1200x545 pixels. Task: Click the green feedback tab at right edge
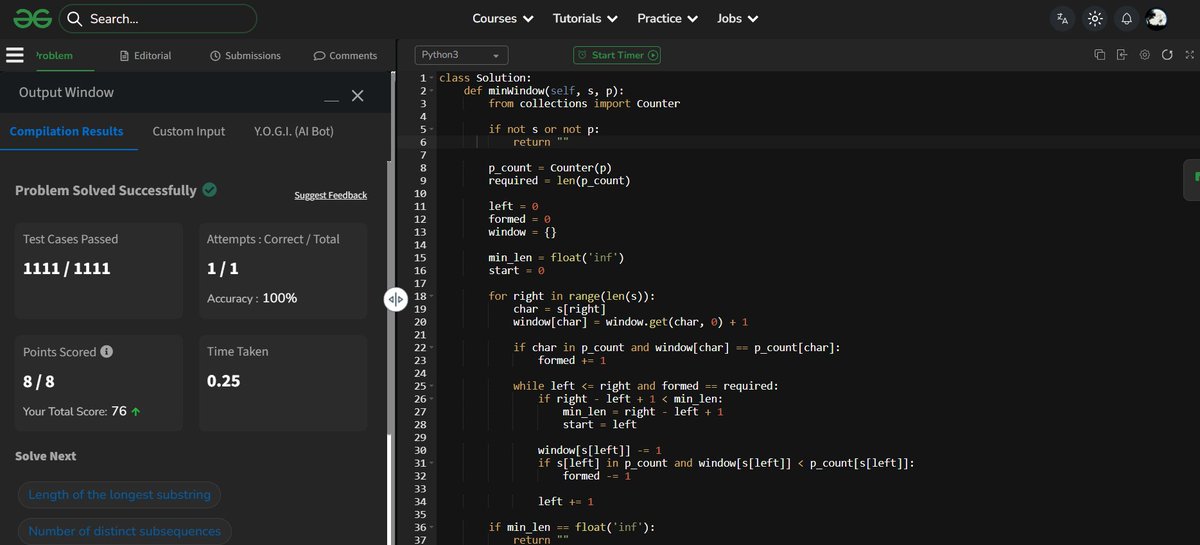click(x=1193, y=180)
